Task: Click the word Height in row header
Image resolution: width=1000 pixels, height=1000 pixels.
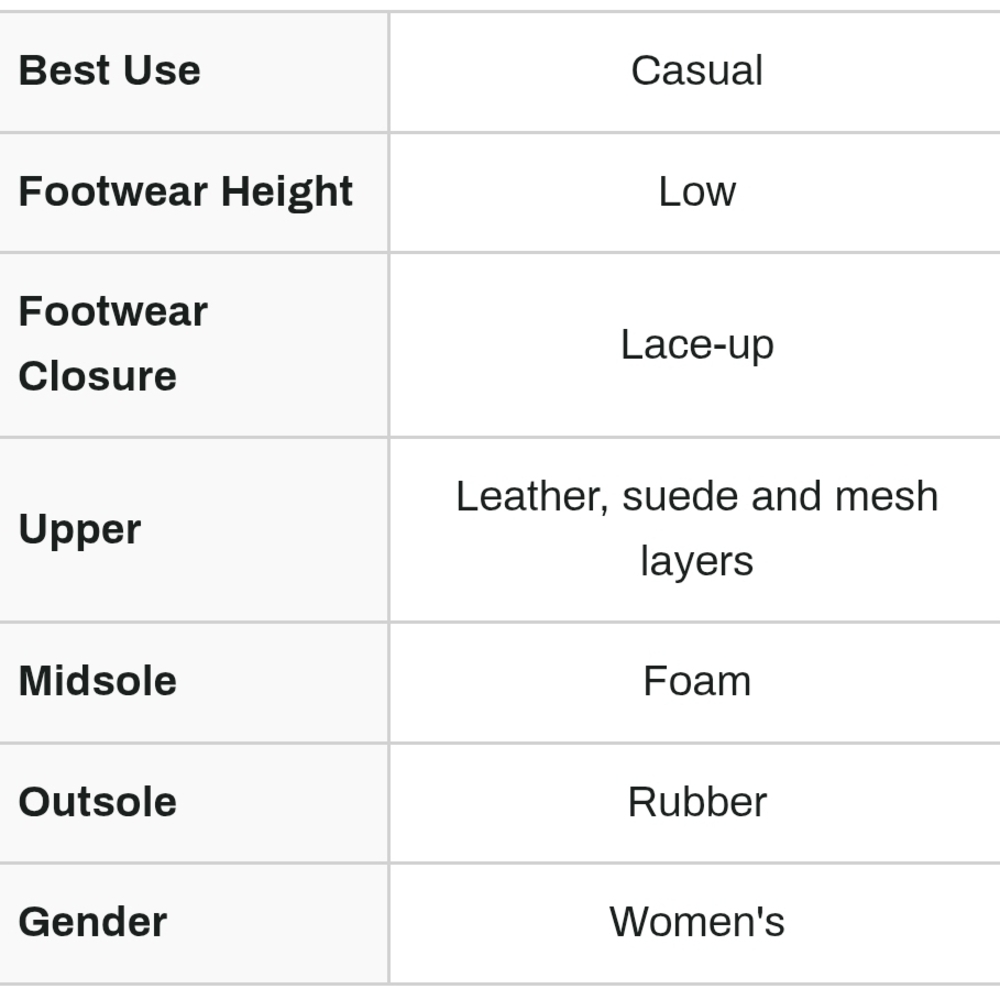Action: (x=287, y=191)
